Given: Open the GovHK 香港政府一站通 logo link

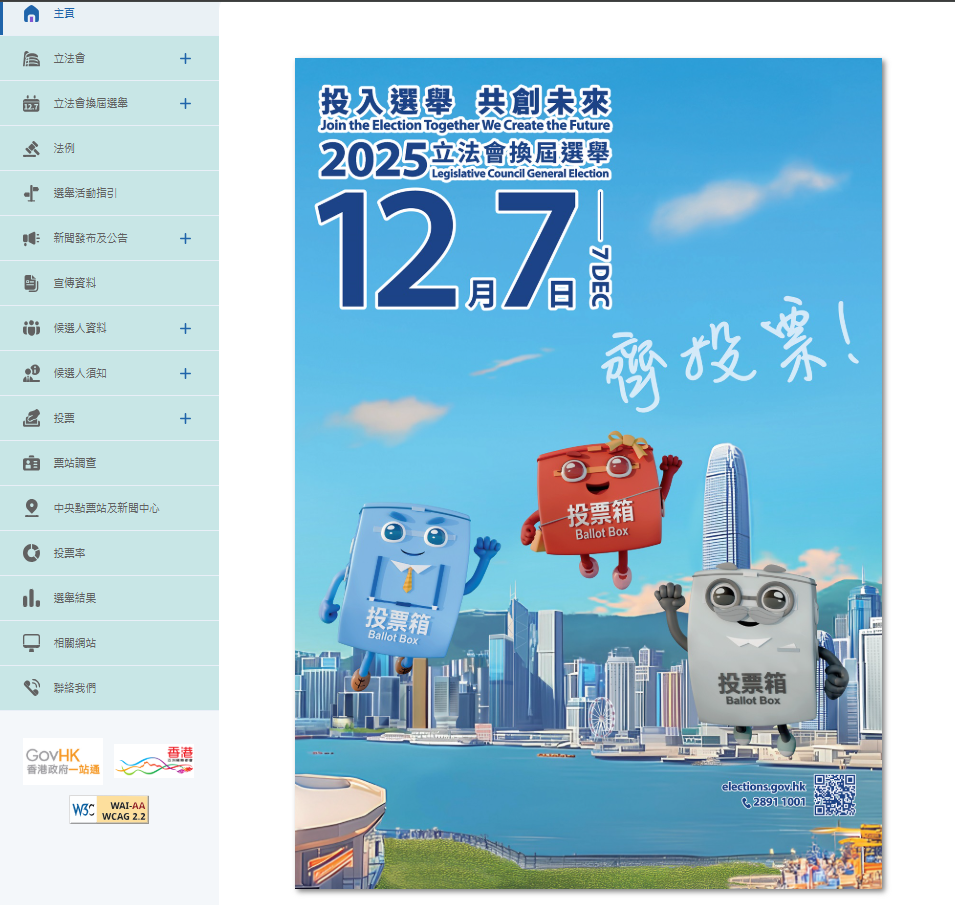Looking at the screenshot, I should pos(63,761).
